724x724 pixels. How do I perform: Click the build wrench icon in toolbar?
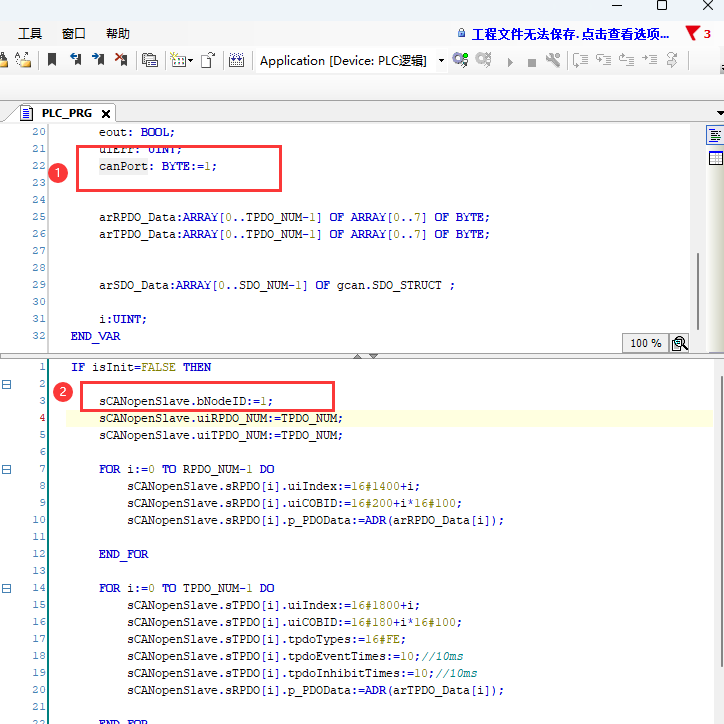pos(553,60)
